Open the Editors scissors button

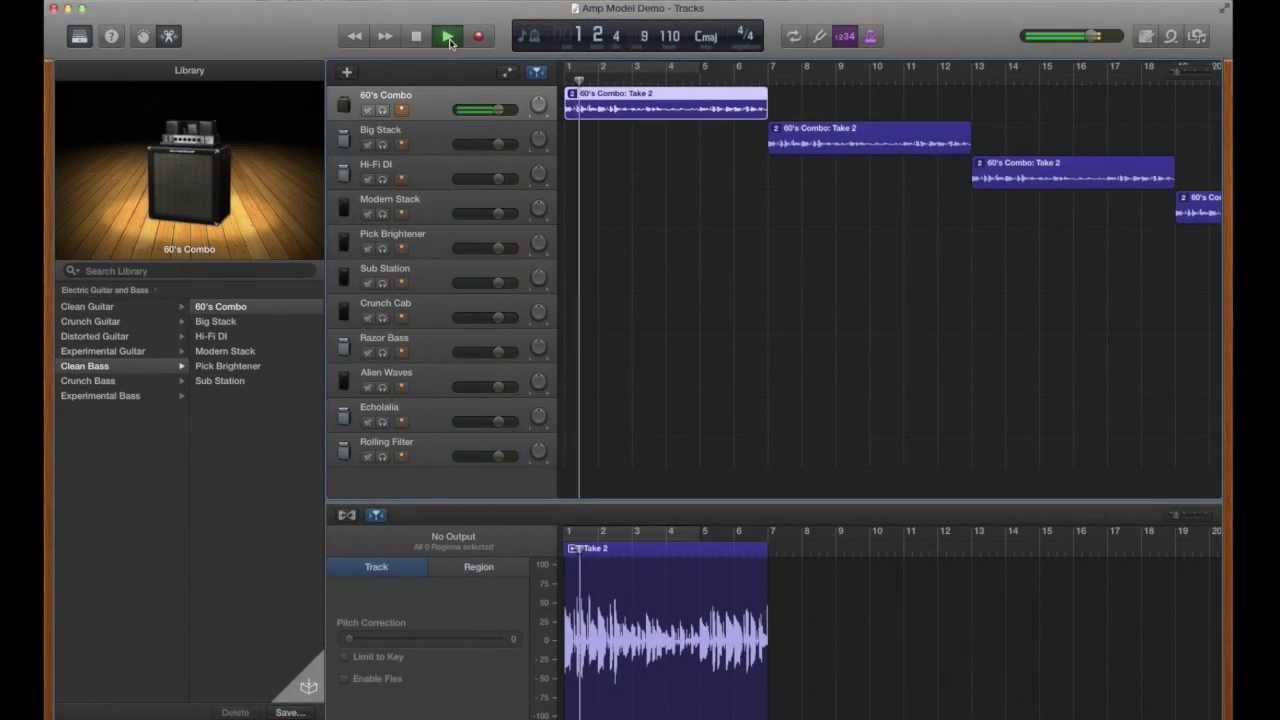point(169,37)
